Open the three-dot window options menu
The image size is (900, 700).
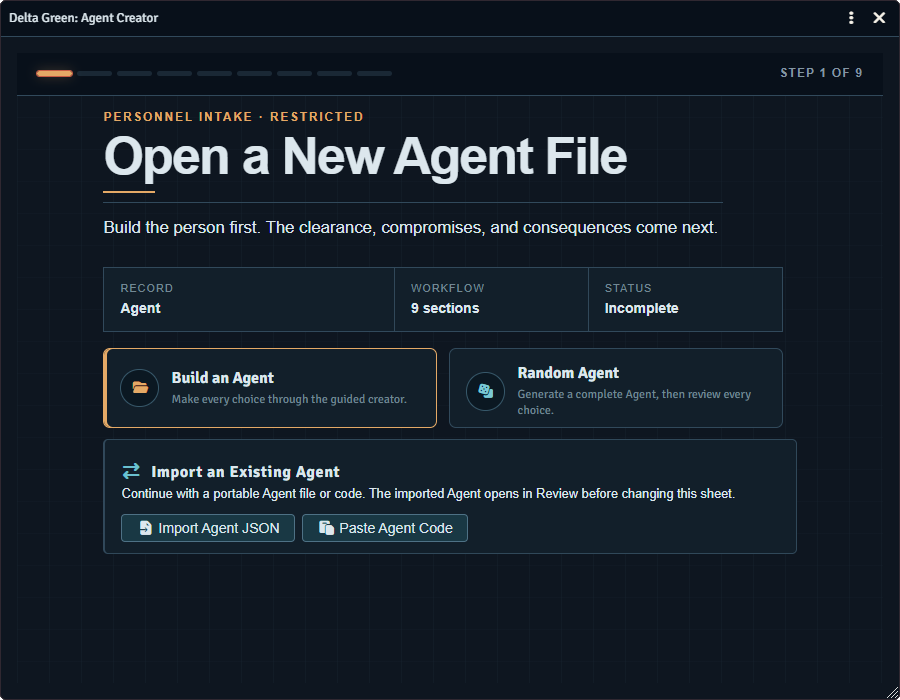tap(851, 18)
